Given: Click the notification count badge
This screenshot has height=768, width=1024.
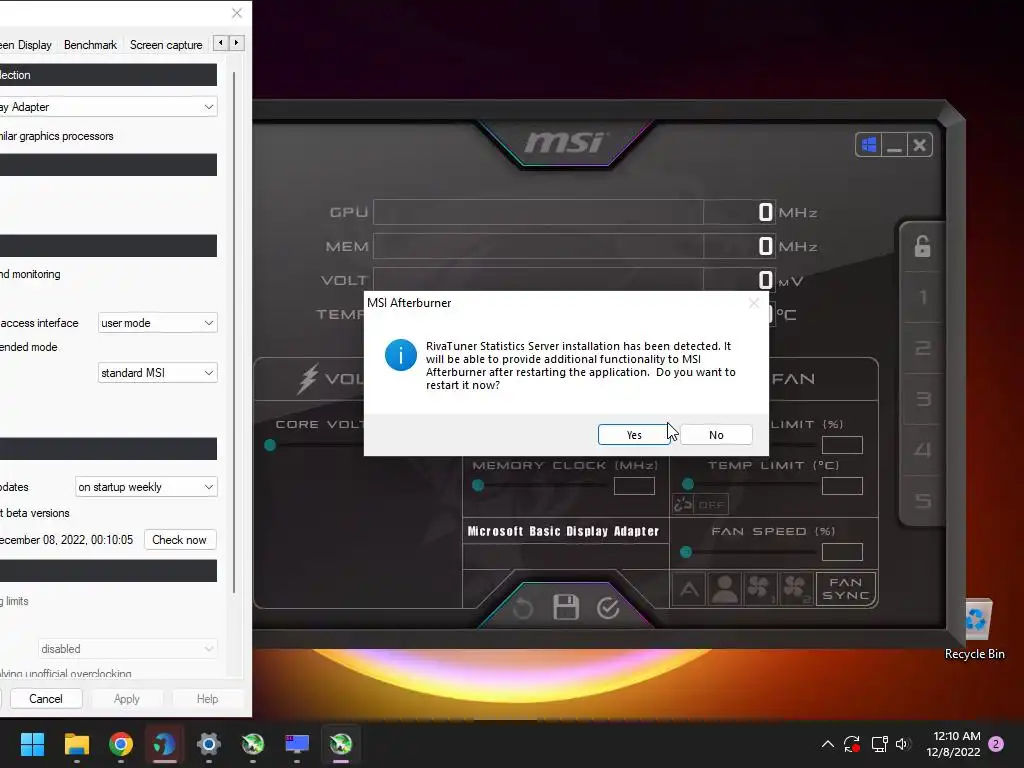Looking at the screenshot, I should pyautogui.click(x=996, y=744).
